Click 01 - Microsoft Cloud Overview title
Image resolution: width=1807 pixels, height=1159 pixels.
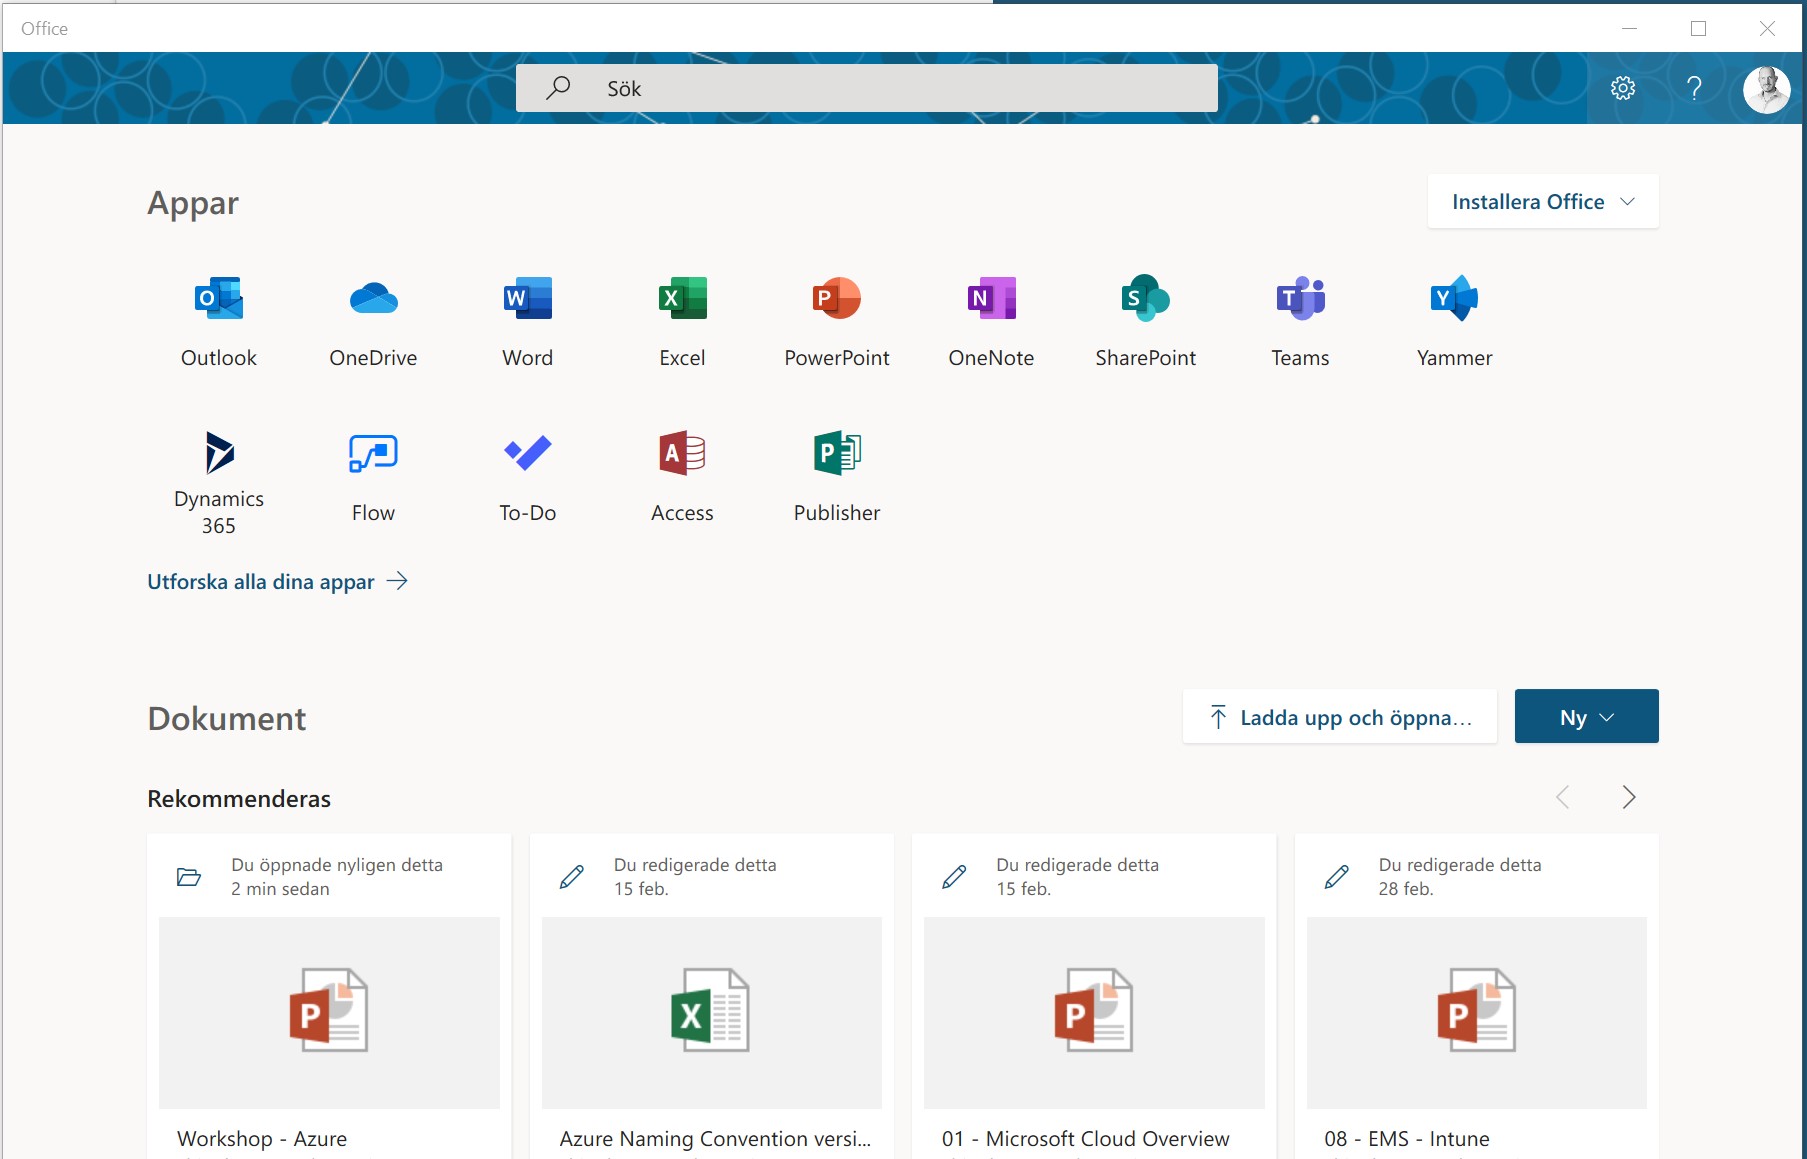[x=1086, y=1139]
